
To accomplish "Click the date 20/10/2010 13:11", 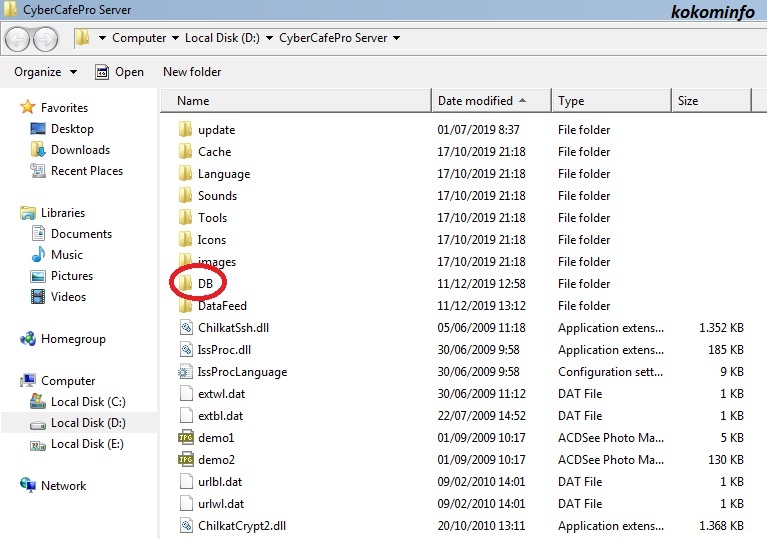I will (481, 526).
